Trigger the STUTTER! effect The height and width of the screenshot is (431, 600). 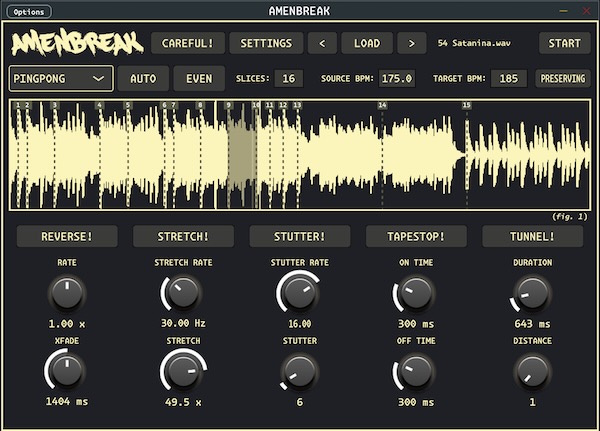(x=300, y=237)
